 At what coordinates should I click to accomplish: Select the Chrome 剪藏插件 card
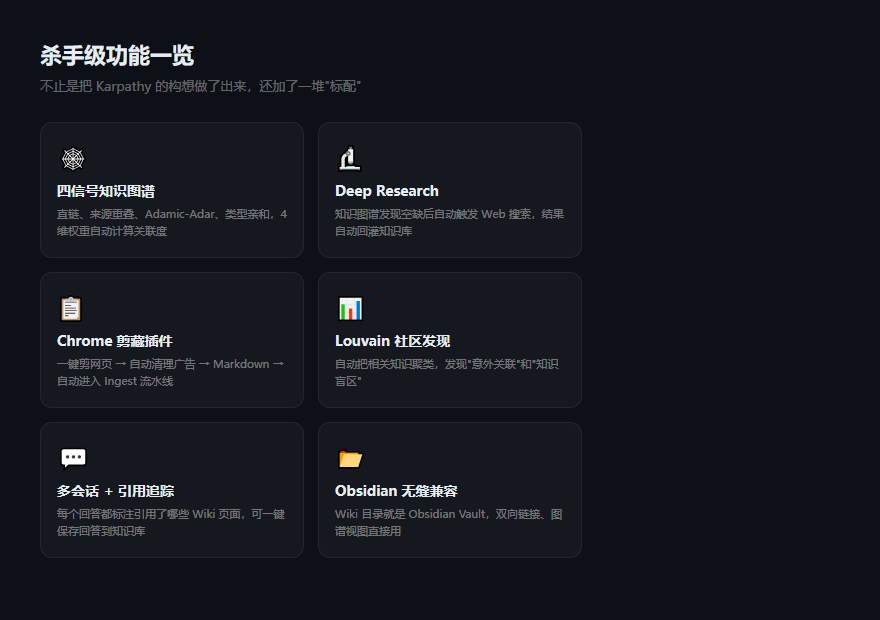pos(171,340)
